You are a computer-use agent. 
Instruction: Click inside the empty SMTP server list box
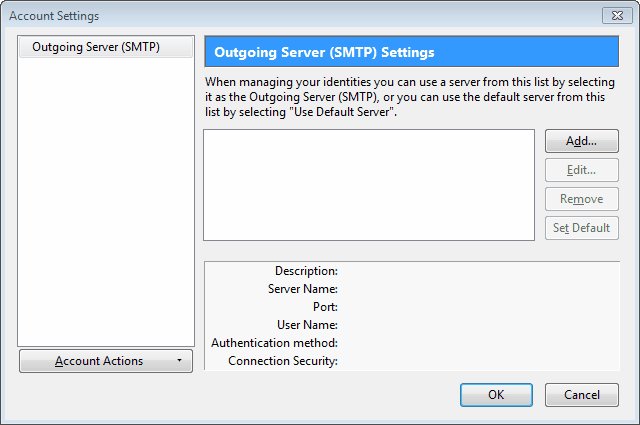tap(369, 185)
